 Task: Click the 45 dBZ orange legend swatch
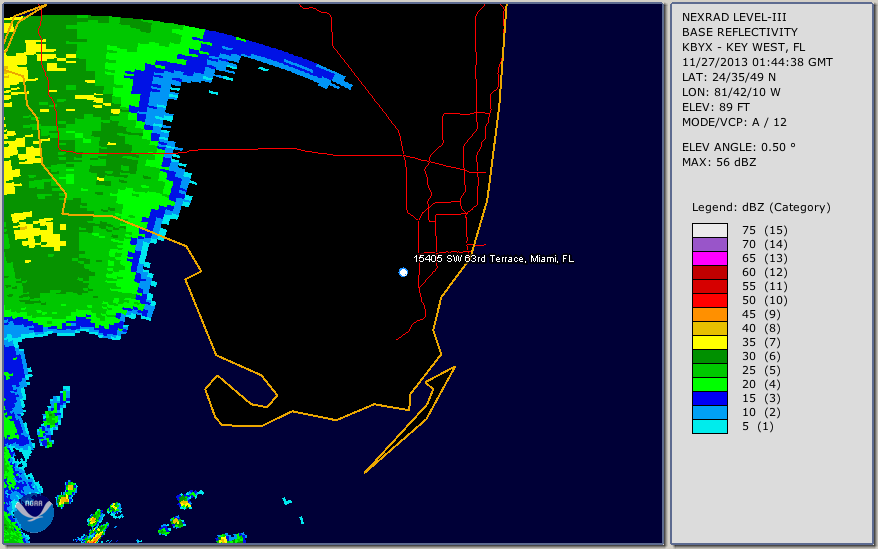(709, 314)
